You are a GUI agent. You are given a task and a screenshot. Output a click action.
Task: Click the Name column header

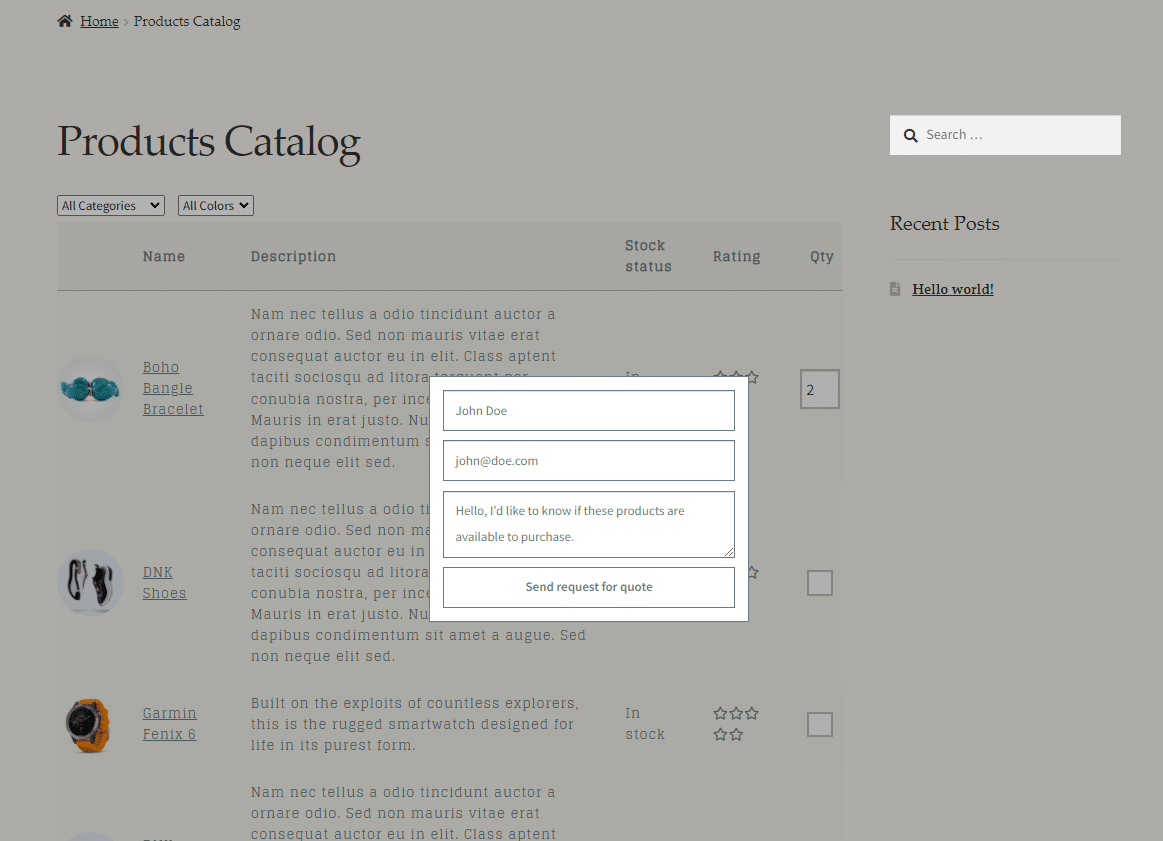(x=164, y=256)
